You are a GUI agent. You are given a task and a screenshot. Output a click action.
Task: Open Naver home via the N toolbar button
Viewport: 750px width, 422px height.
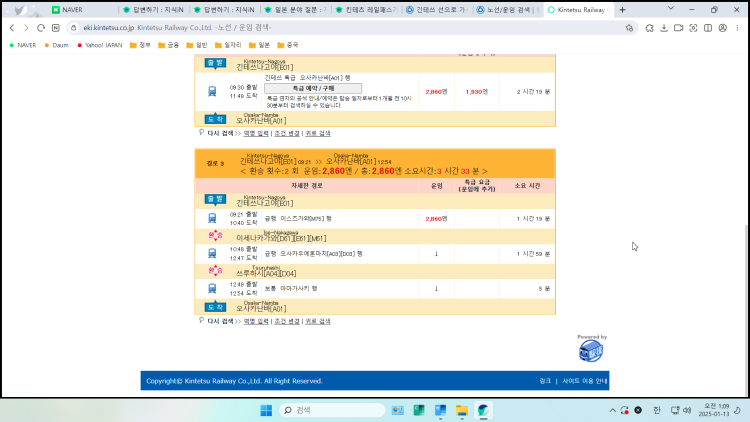(x=56, y=28)
